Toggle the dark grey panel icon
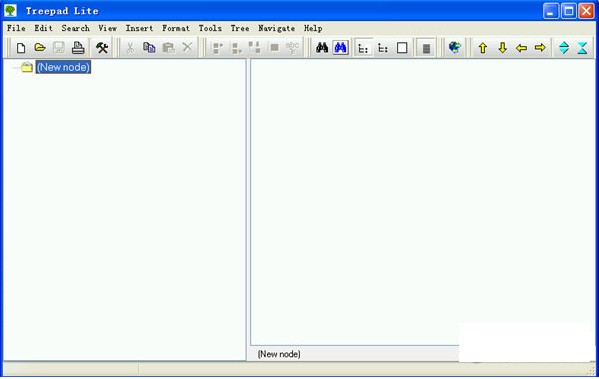The image size is (599, 379). 426,48
